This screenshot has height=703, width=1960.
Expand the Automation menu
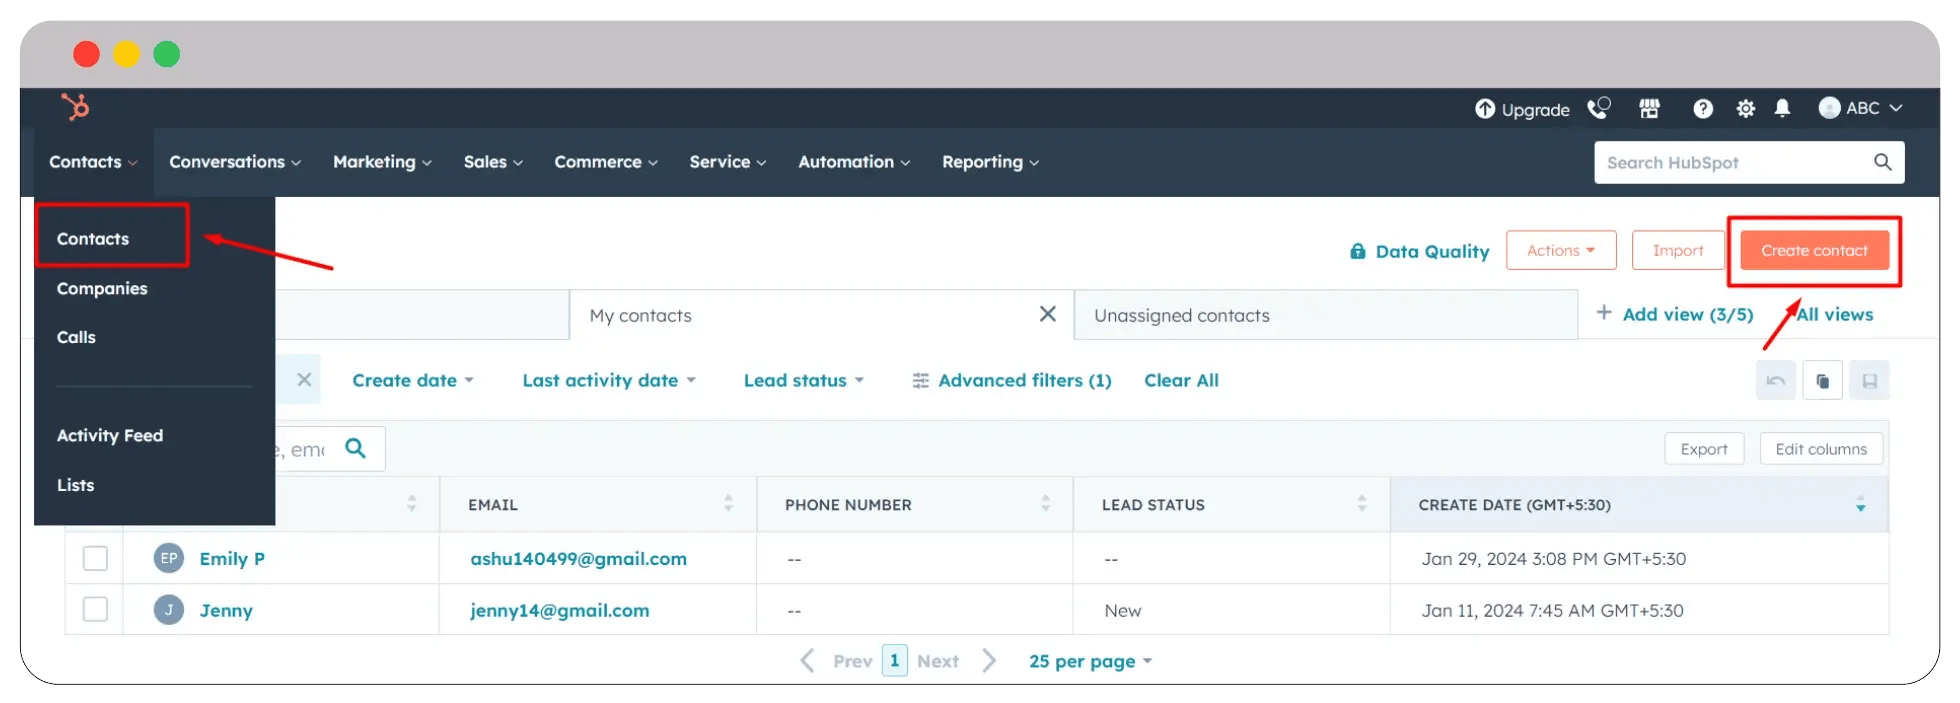tap(854, 162)
